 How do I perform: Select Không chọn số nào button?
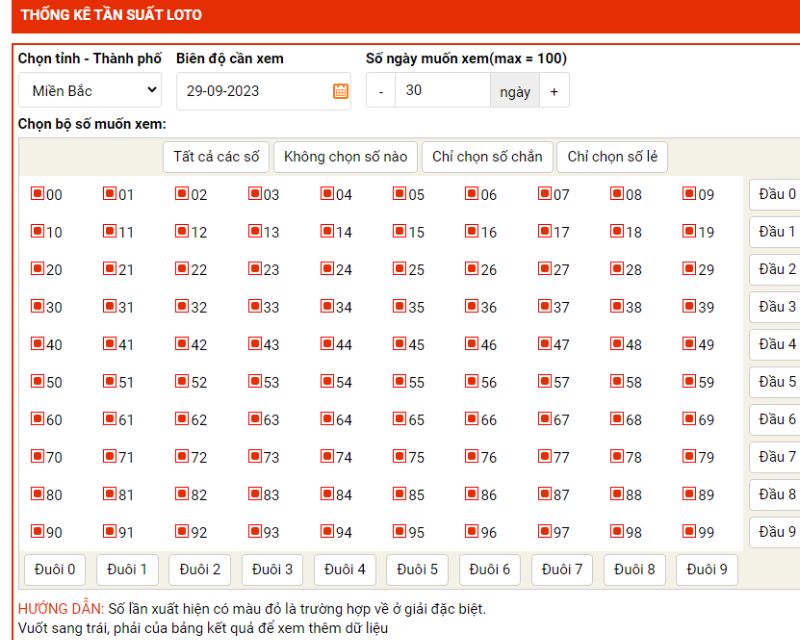pos(345,157)
